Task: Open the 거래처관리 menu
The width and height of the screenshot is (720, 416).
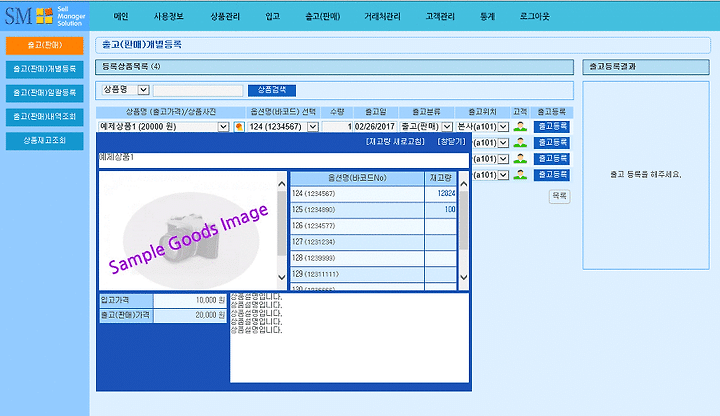Action: coord(382,16)
